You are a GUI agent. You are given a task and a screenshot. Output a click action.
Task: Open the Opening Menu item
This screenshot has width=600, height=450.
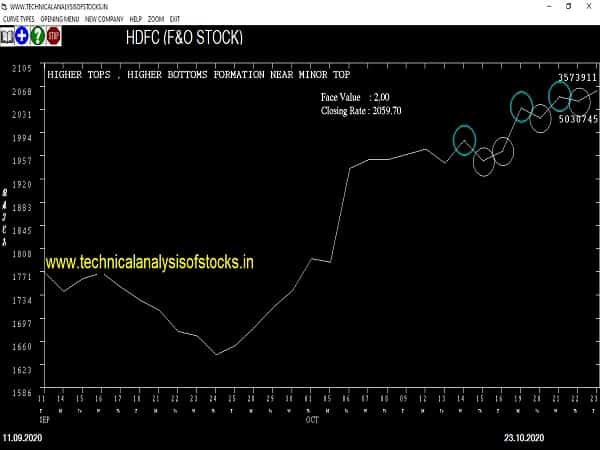(59, 19)
